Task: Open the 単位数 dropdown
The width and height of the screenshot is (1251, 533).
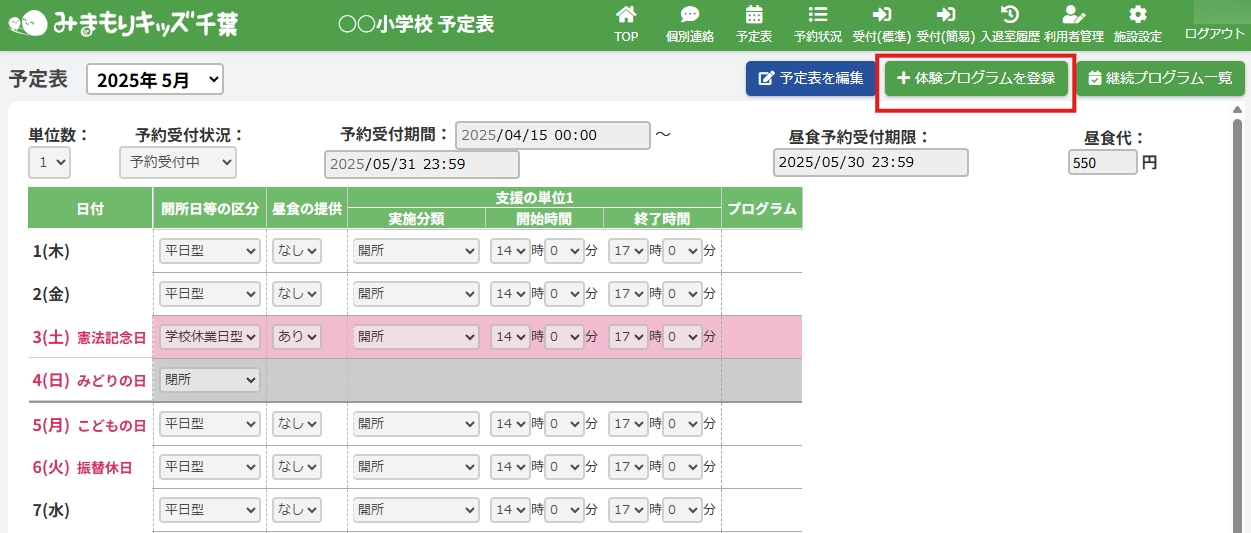Action: click(x=49, y=161)
